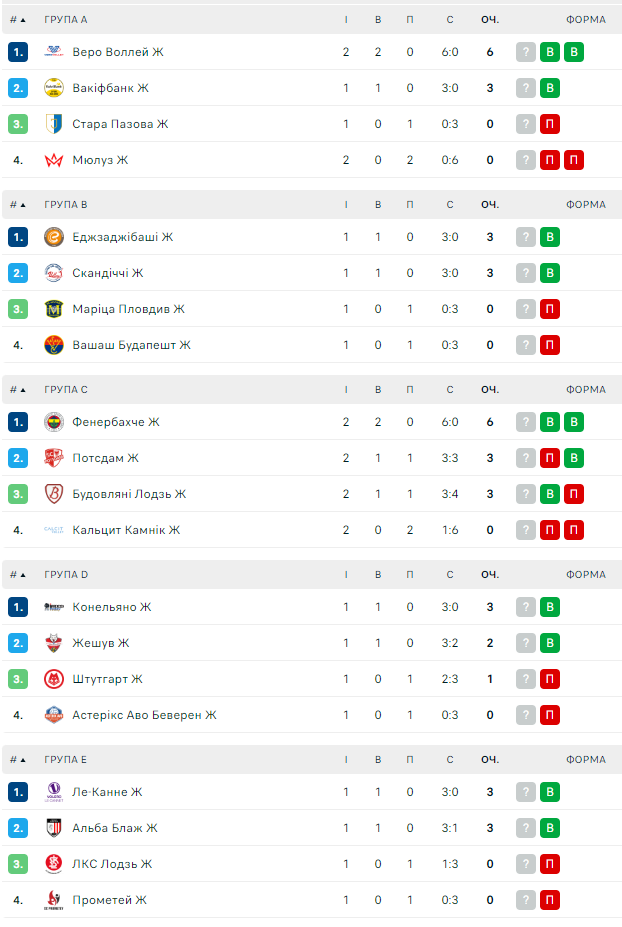Viewport: 622px width, 927px height.
Task: Open Ле-Канне Ж team link
Action: [107, 792]
